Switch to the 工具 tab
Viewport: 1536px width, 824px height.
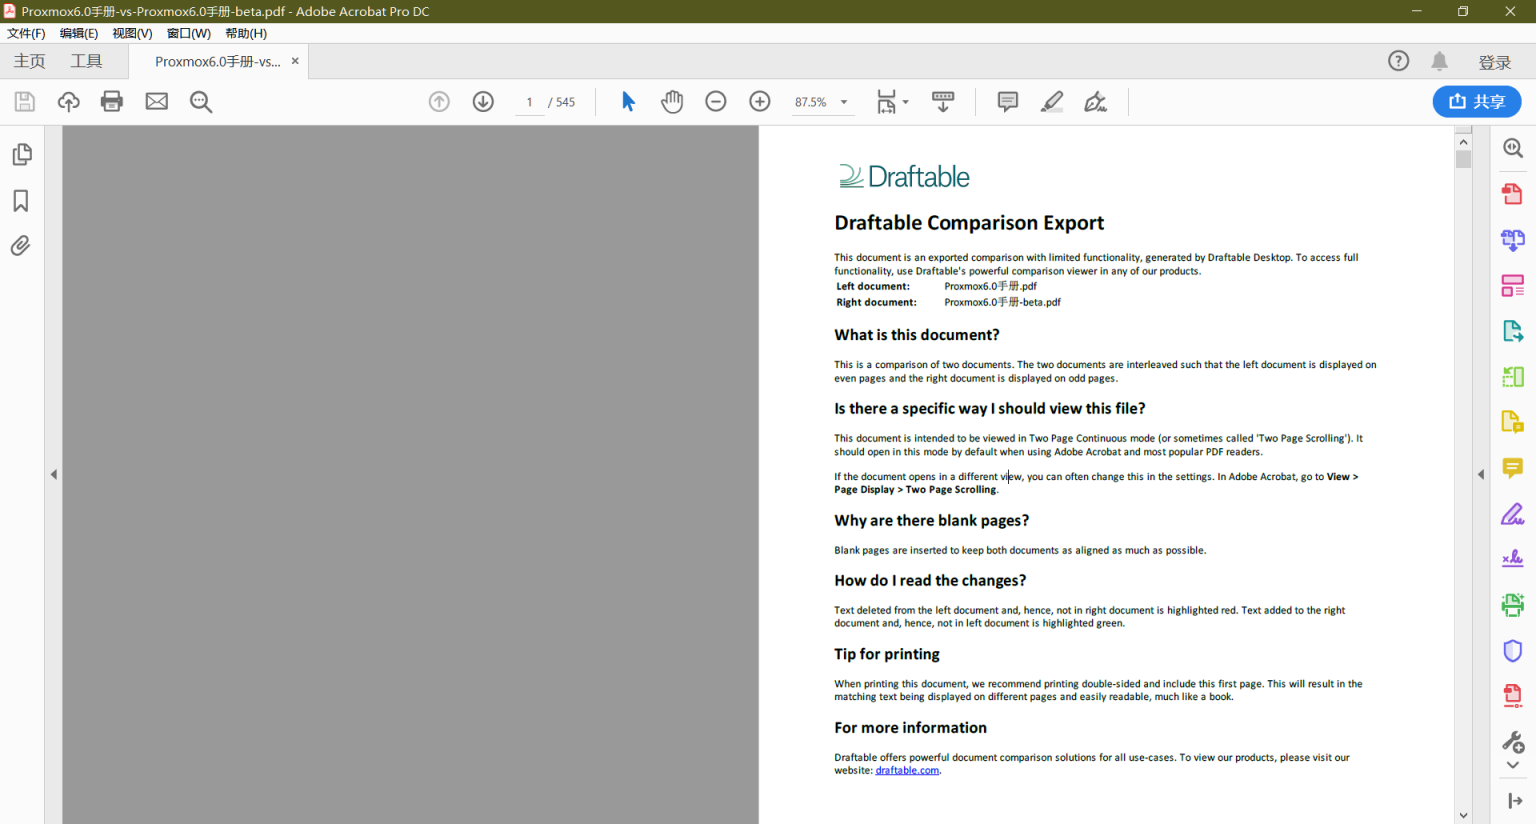tap(86, 61)
